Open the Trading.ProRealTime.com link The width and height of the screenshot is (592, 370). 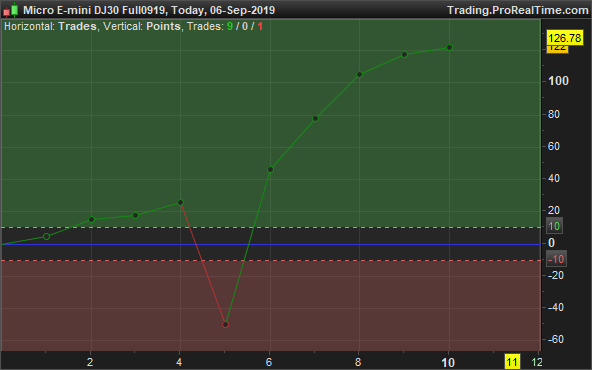(518, 10)
